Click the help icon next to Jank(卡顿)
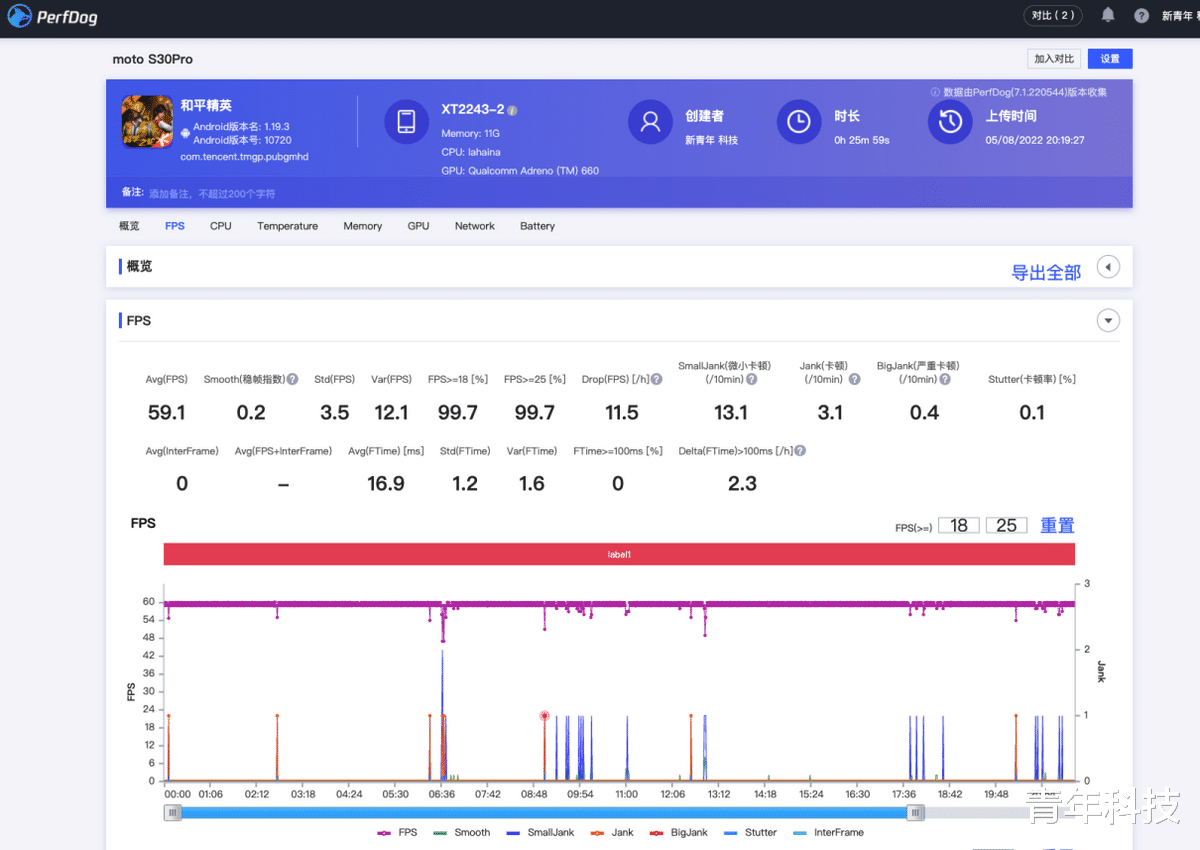The height and width of the screenshot is (850, 1200). coord(854,379)
